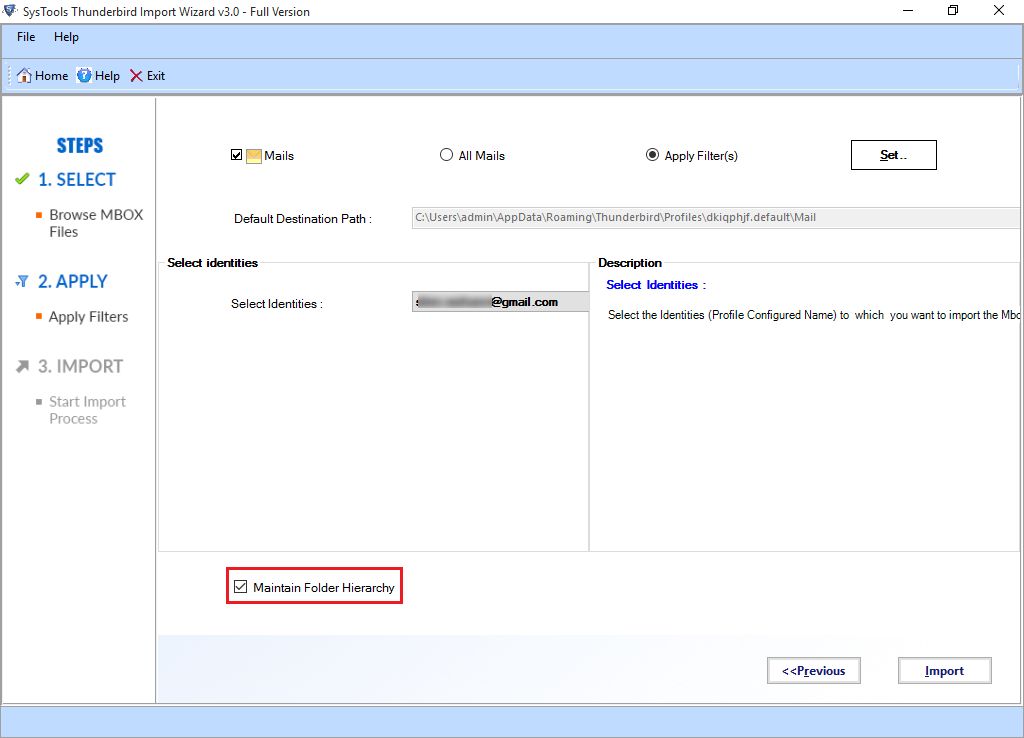Click the 2. APPLY step heading
1024x738 pixels.
pos(72,281)
